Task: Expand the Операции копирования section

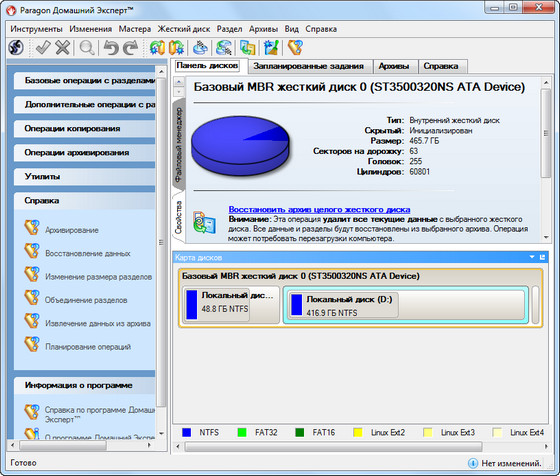Action: (x=85, y=129)
